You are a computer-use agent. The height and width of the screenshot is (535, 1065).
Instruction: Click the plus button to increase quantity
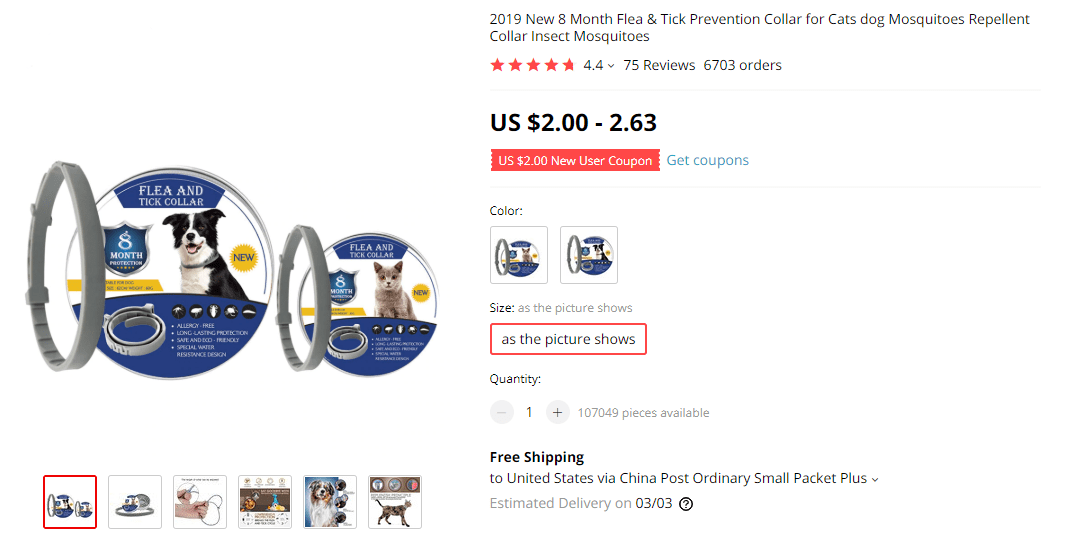pos(558,412)
